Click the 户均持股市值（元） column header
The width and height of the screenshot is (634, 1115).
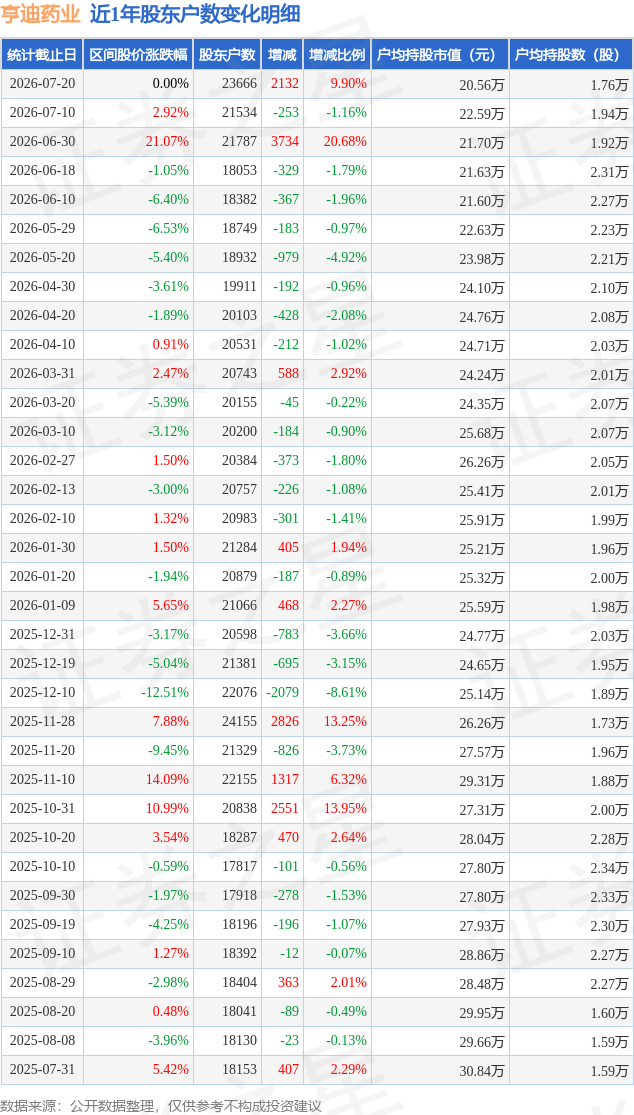[x=440, y=55]
